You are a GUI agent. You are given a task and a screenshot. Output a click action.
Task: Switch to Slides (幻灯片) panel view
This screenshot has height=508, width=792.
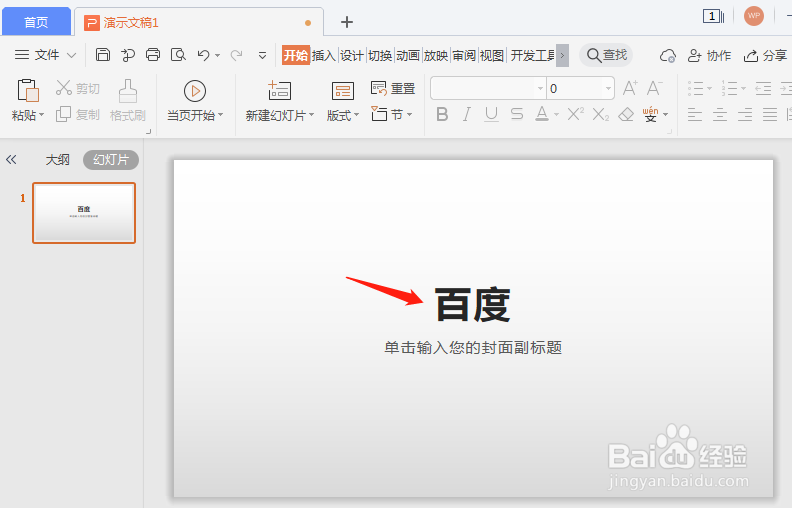click(111, 160)
